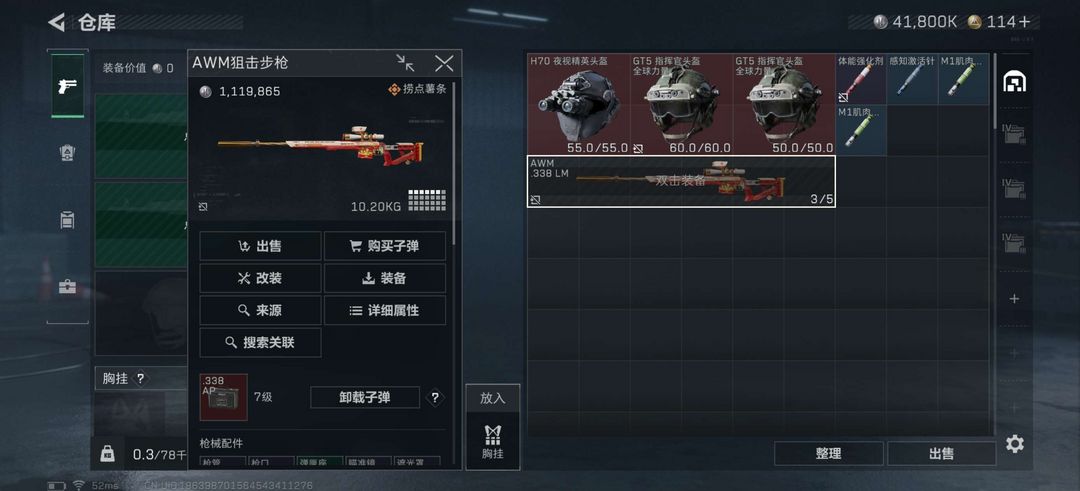Select the main stash icon in right sidebar
The height and width of the screenshot is (491, 1080).
(x=1015, y=82)
